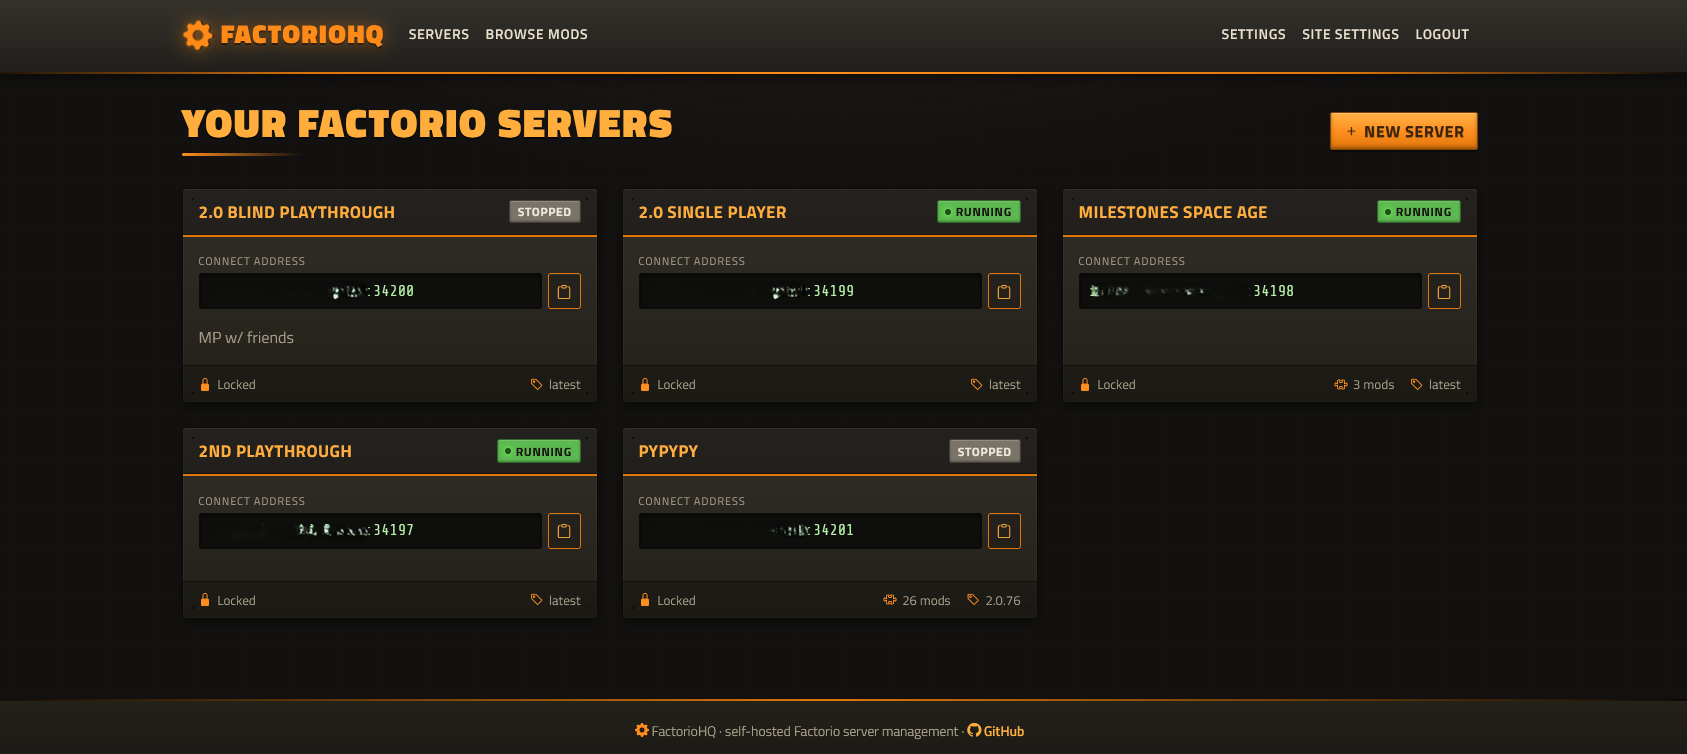
Task: Click version tag icon on 2.0 Single Player
Action: tap(976, 384)
